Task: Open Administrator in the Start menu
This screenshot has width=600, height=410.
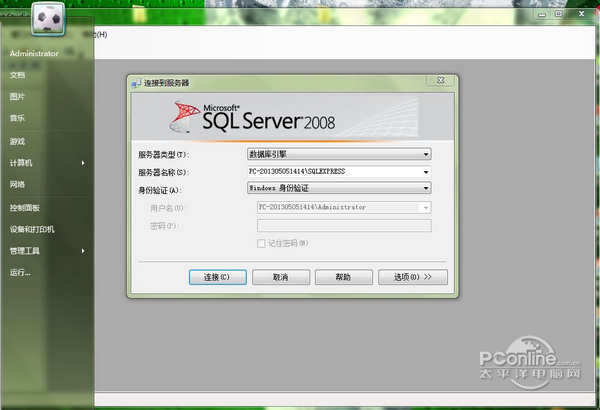Action: pyautogui.click(x=34, y=54)
